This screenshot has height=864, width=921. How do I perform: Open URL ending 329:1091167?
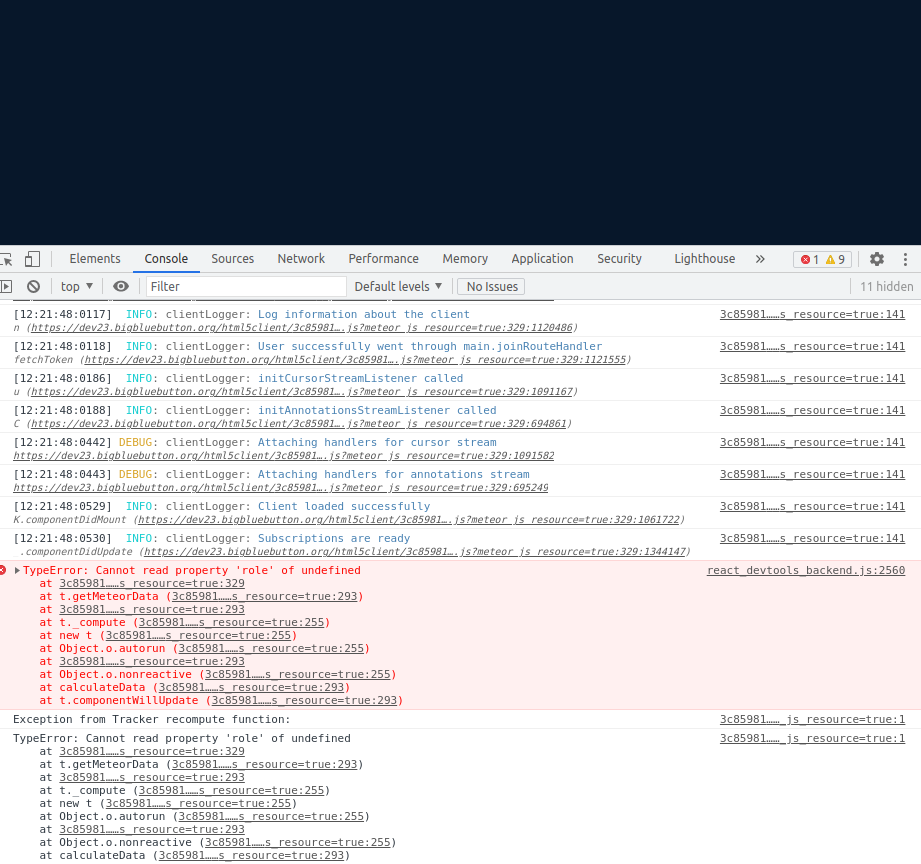tap(302, 392)
